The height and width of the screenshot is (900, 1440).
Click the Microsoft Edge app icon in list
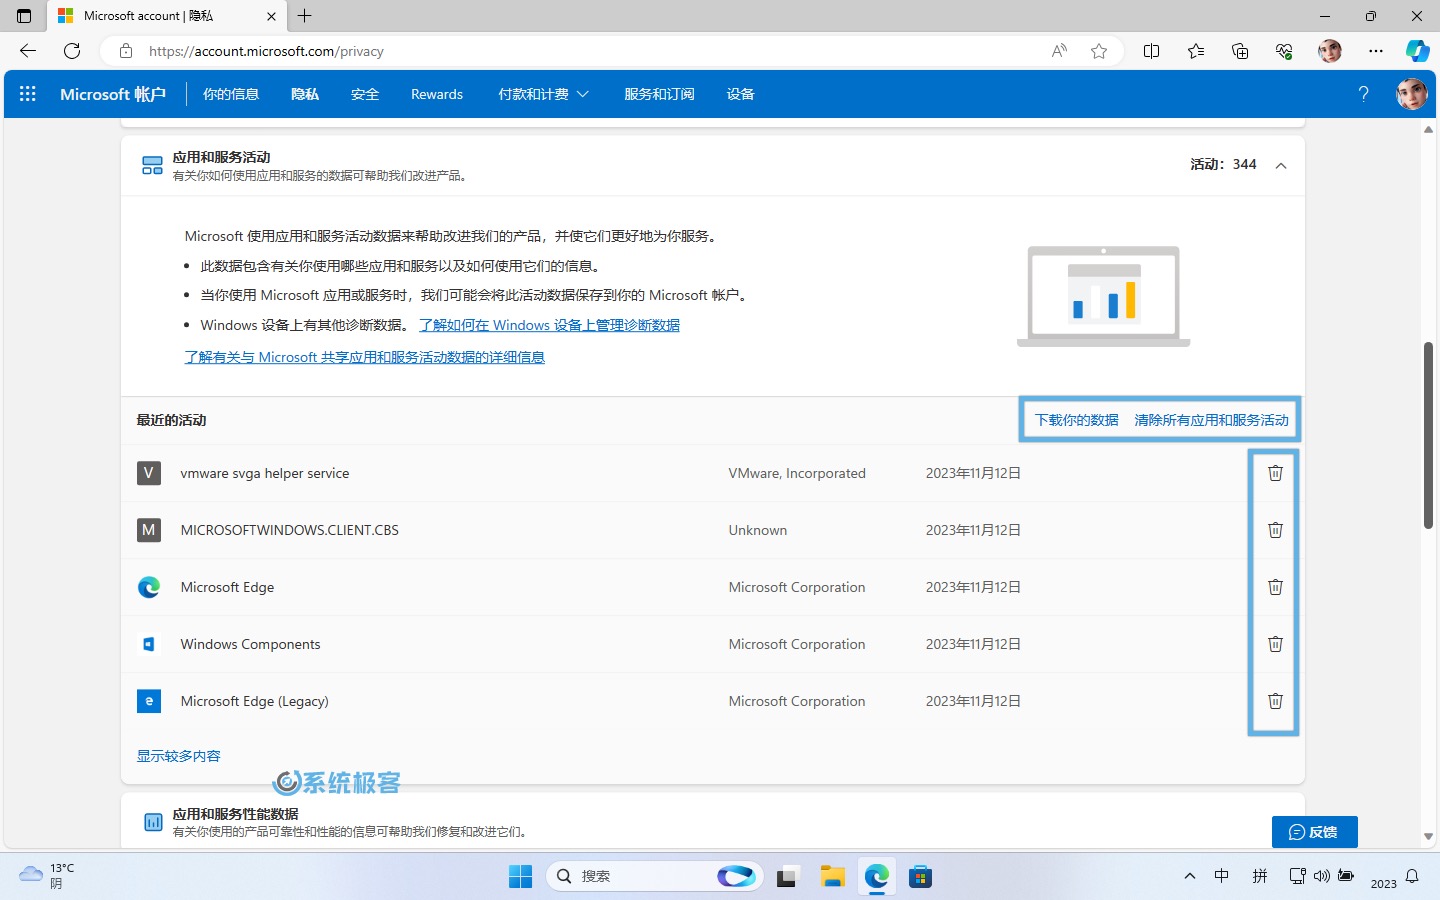click(149, 587)
